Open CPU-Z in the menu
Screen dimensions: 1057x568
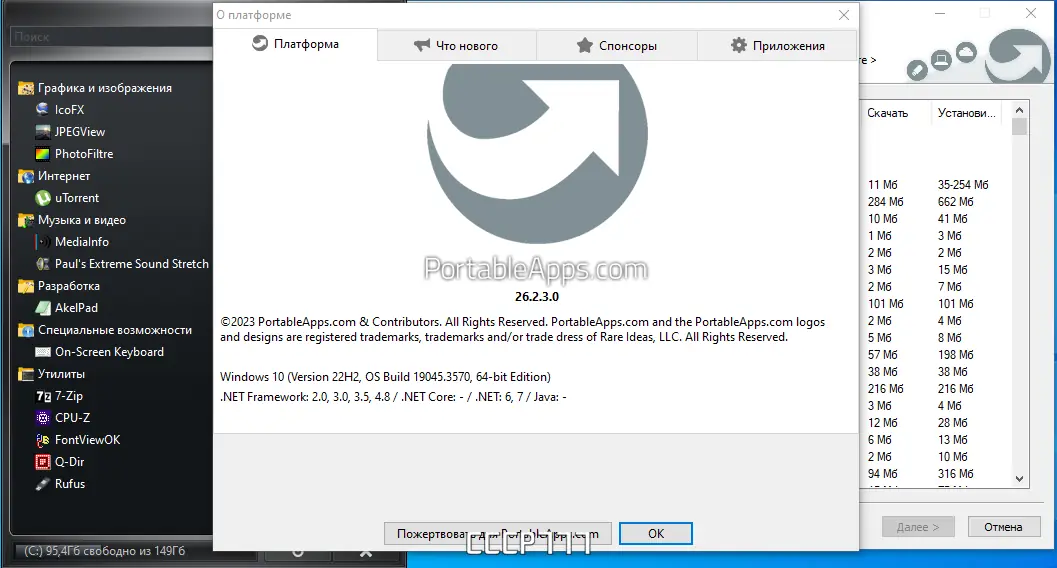pyautogui.click(x=63, y=418)
